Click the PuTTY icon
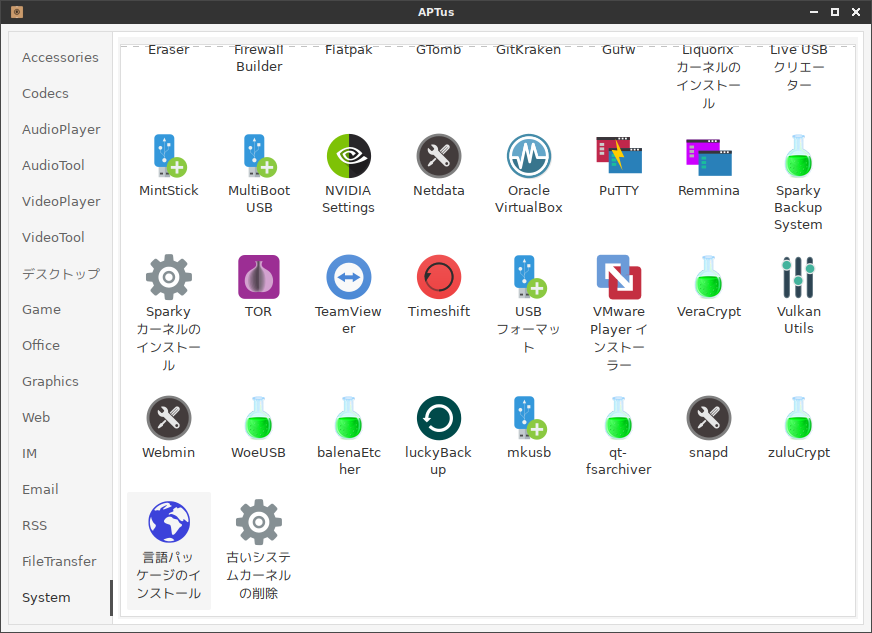 (619, 155)
